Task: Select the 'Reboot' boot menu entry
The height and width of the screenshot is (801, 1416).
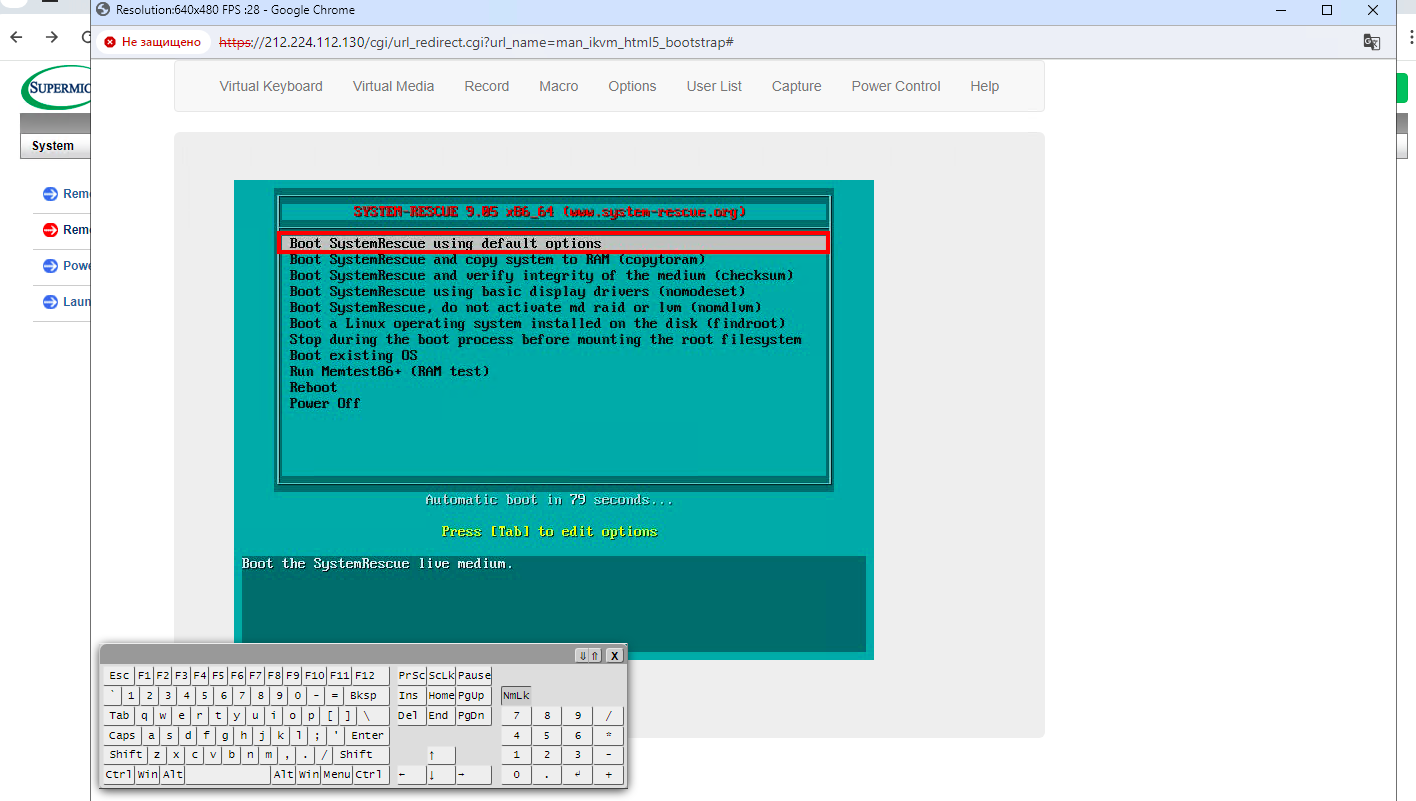Action: [x=313, y=387]
